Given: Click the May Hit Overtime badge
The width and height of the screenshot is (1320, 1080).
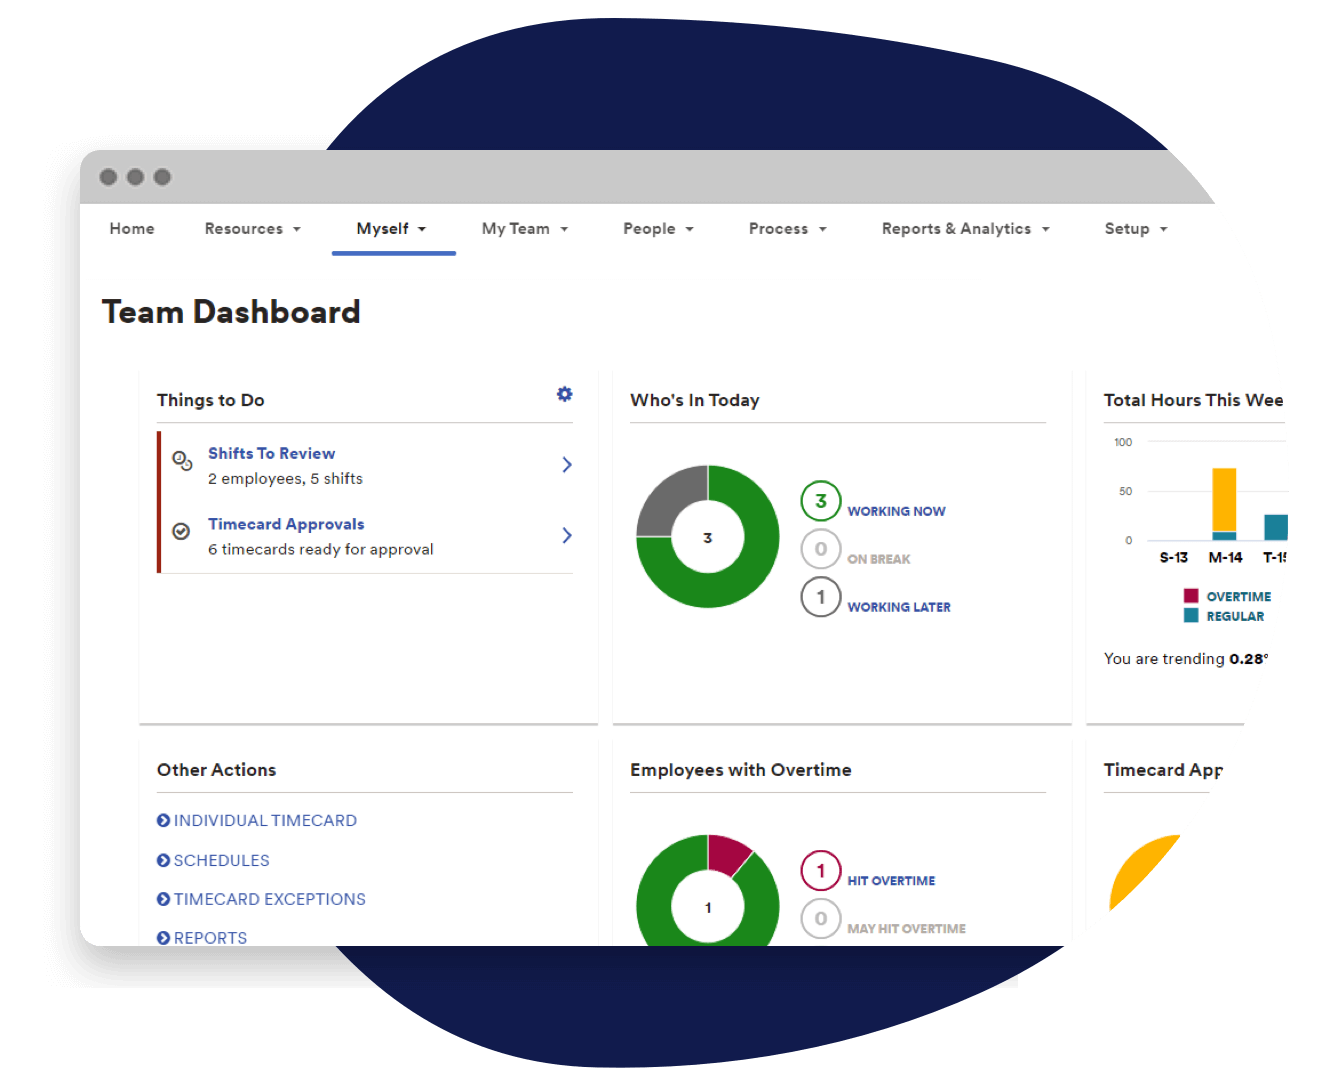Looking at the screenshot, I should 820,918.
